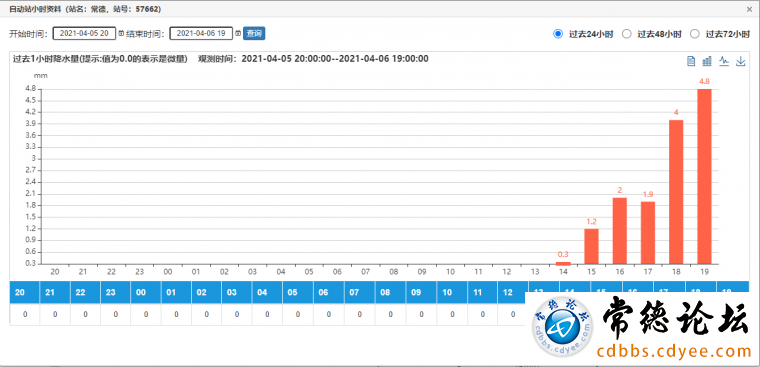The width and height of the screenshot is (760, 367).
Task: Click the bar labeled 1.2 at hour 15
Action: pos(591,246)
